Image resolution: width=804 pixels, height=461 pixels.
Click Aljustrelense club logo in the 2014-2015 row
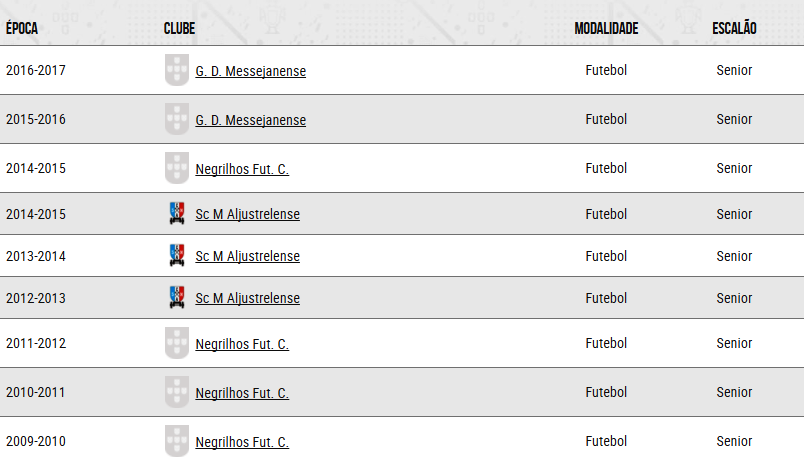(177, 213)
